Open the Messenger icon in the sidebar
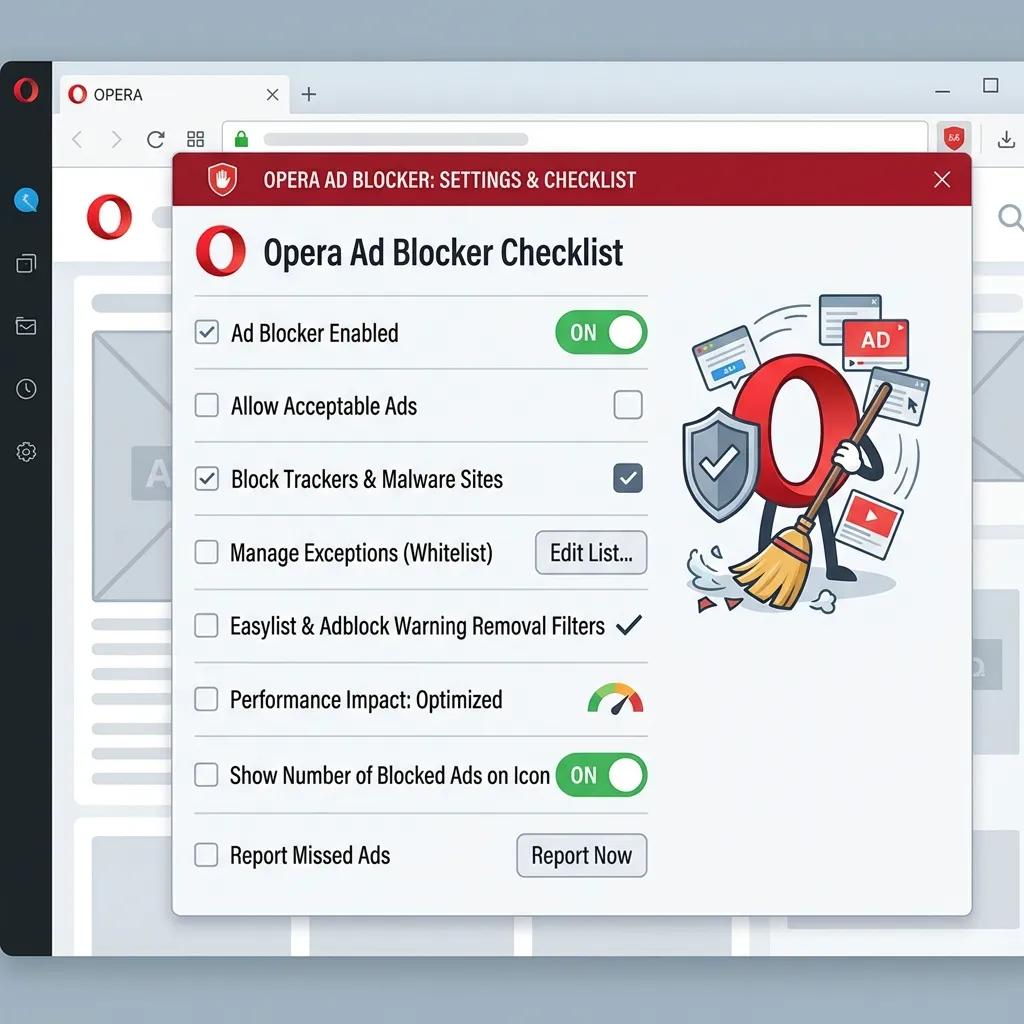Screen dimensions: 1024x1024 coord(26,200)
